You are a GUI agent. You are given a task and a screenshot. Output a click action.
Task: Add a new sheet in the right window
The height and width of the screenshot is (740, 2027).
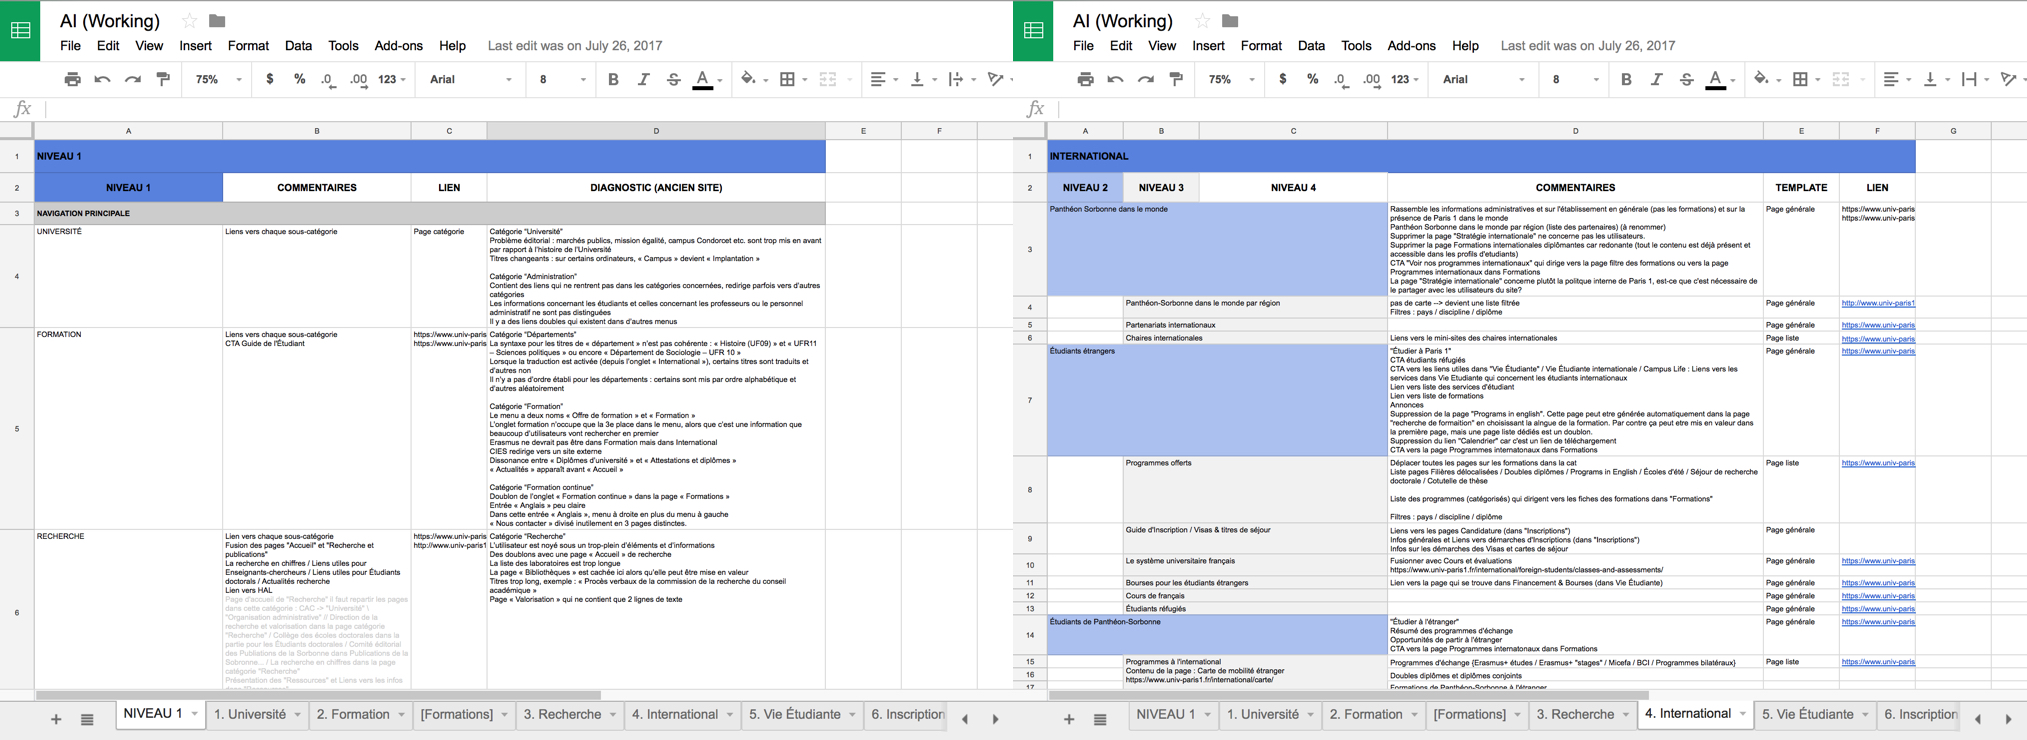click(x=1069, y=718)
